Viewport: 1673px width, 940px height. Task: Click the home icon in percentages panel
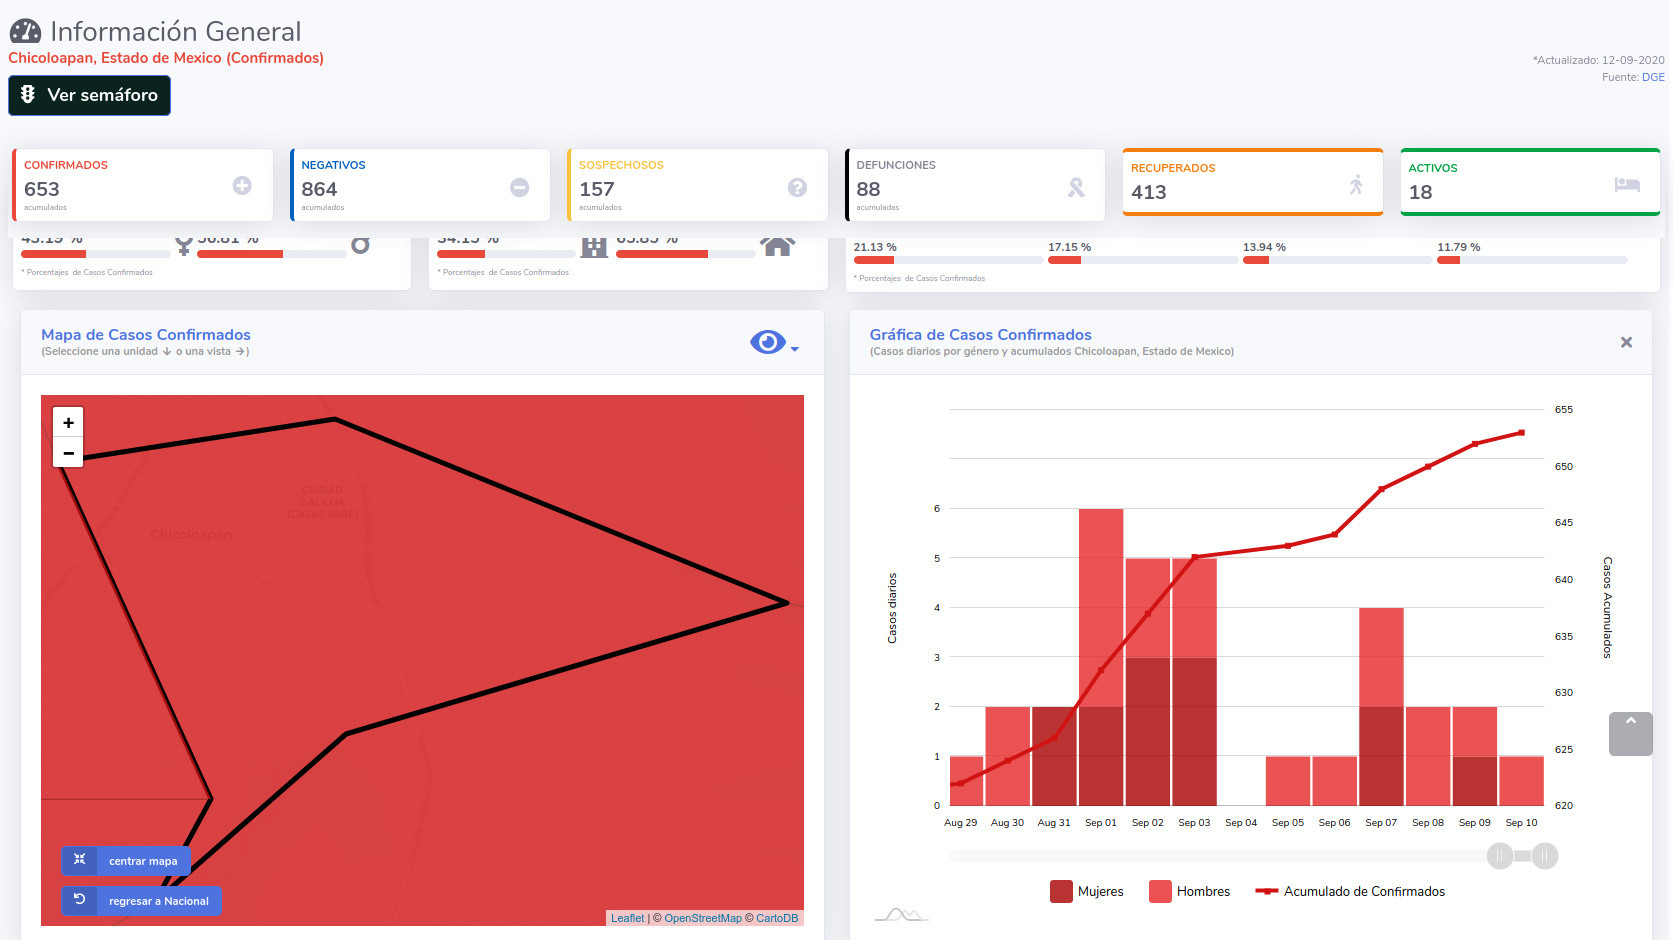pyautogui.click(x=777, y=246)
